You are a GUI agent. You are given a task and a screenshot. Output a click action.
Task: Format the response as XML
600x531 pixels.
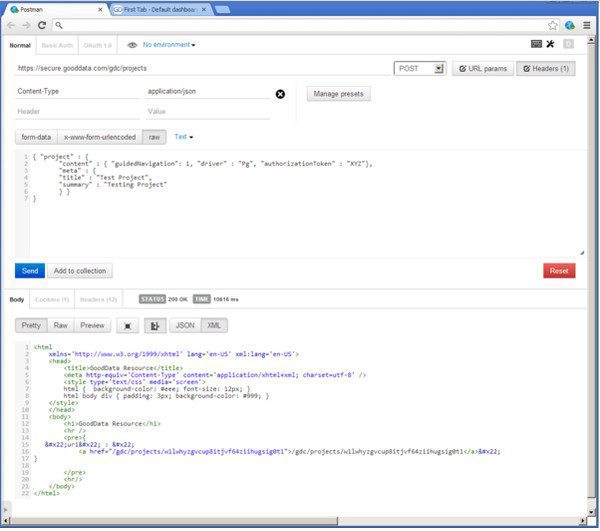pos(214,326)
